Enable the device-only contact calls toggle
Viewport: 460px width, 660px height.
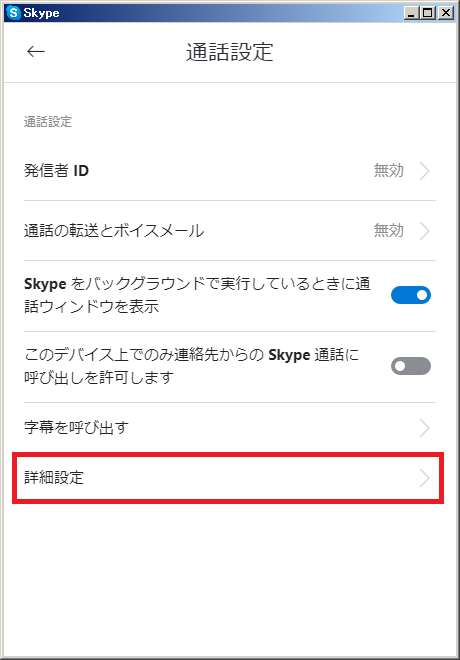[411, 366]
